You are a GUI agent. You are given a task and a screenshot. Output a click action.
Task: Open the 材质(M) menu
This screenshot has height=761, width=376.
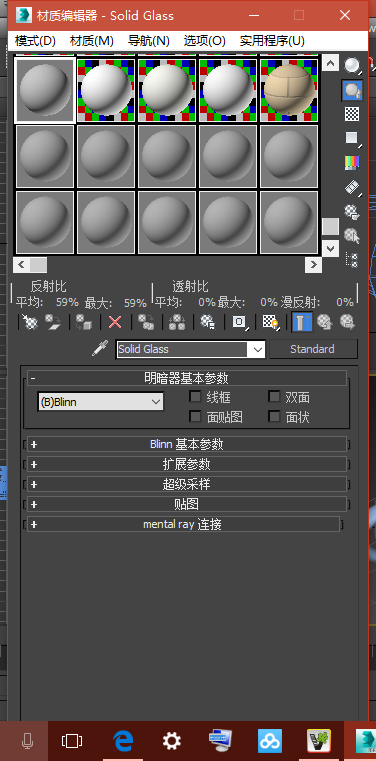[x=92, y=41]
